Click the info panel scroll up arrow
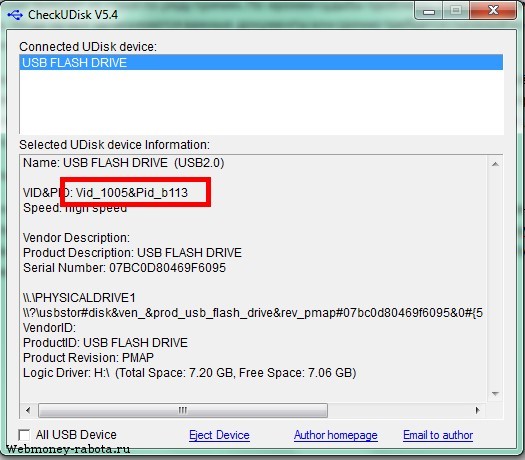The height and width of the screenshot is (460, 525). pyautogui.click(x=495, y=164)
